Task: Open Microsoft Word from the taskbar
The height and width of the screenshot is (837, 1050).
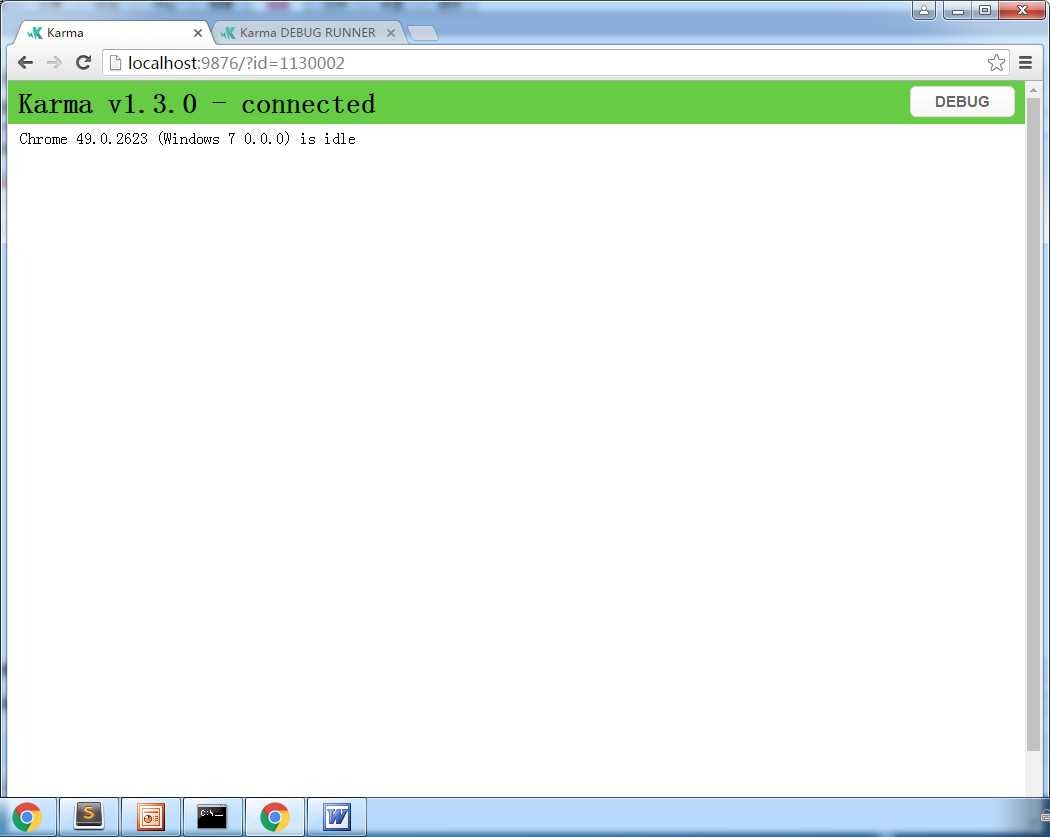Action: 337,818
